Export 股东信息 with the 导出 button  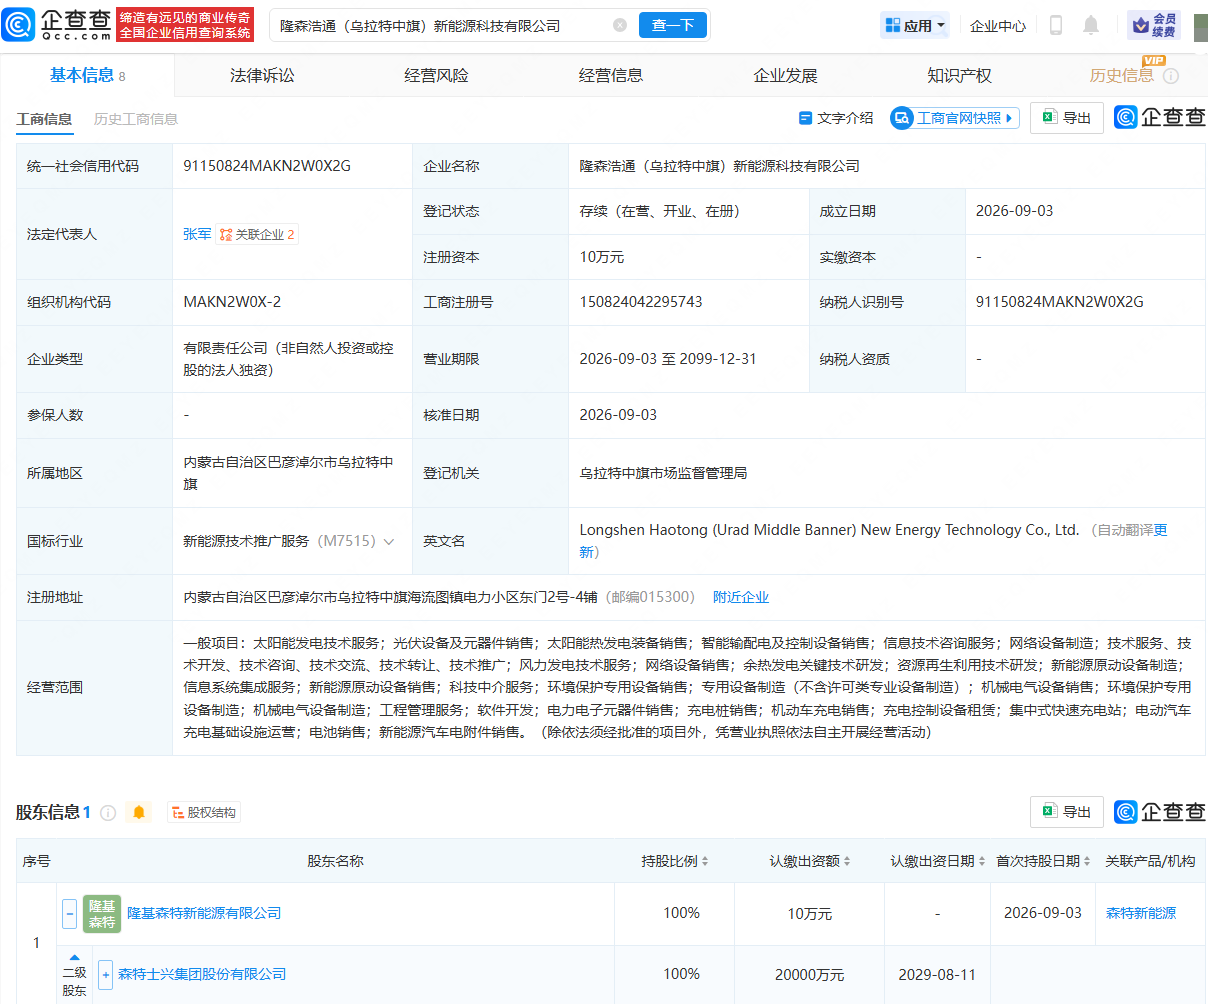1067,812
